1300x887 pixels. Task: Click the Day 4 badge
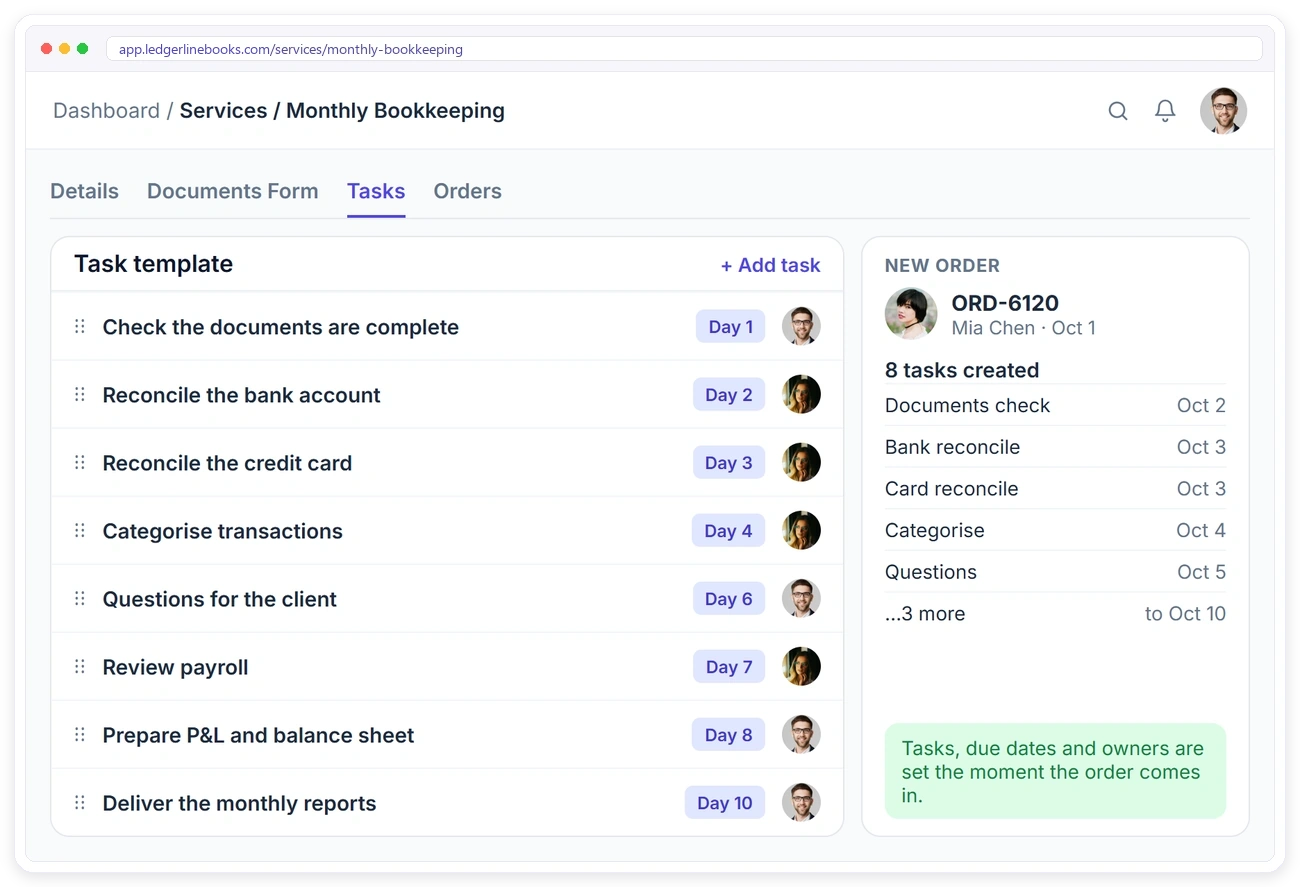(728, 531)
